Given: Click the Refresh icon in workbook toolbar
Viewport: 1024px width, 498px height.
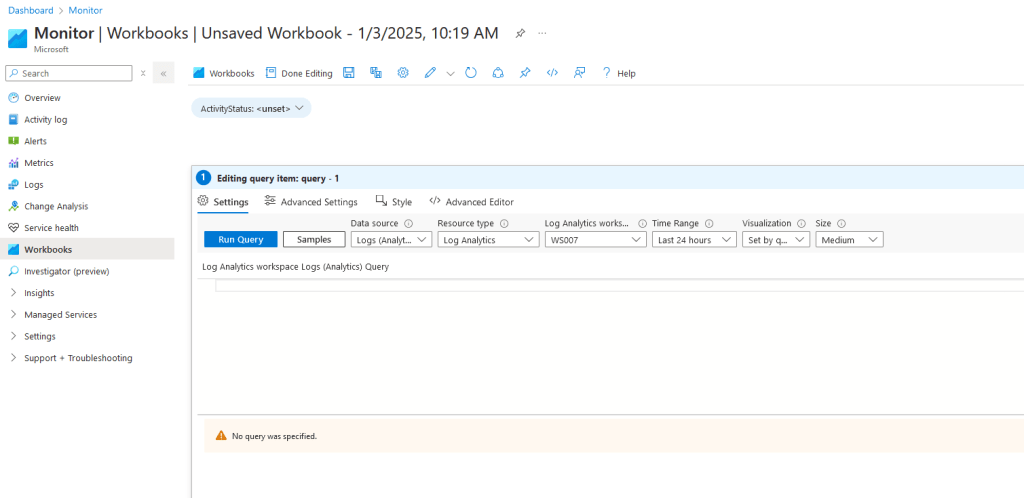Looking at the screenshot, I should (471, 73).
